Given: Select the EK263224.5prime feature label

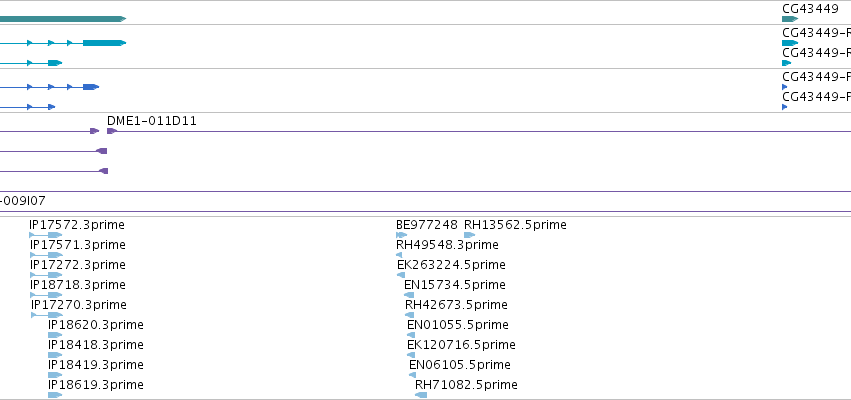Looking at the screenshot, I should 451,265.
